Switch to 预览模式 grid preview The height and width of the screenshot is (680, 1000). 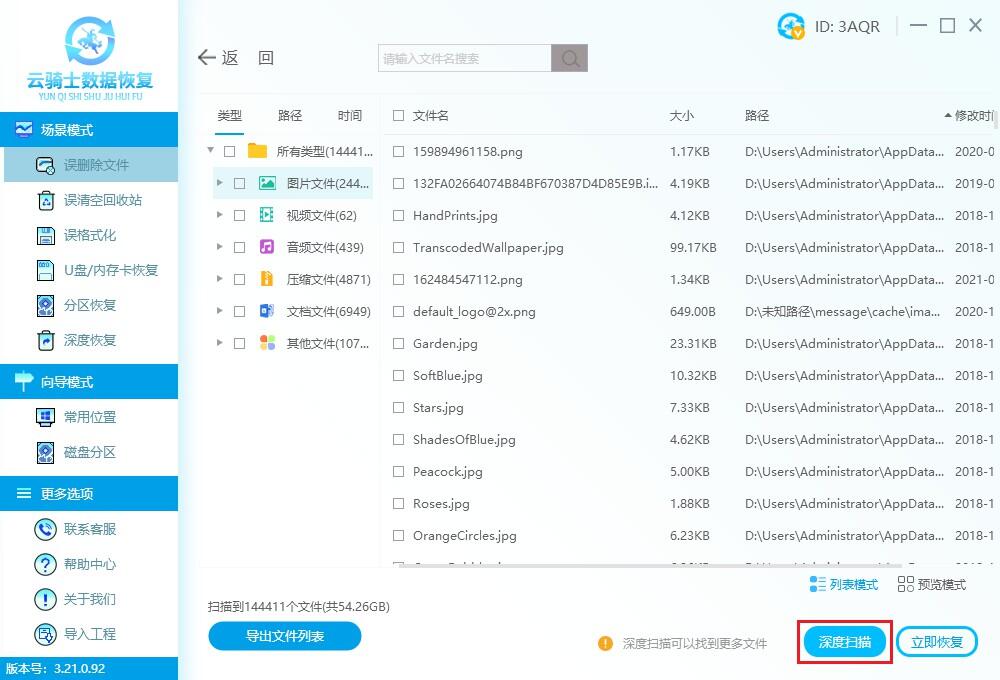pos(932,584)
